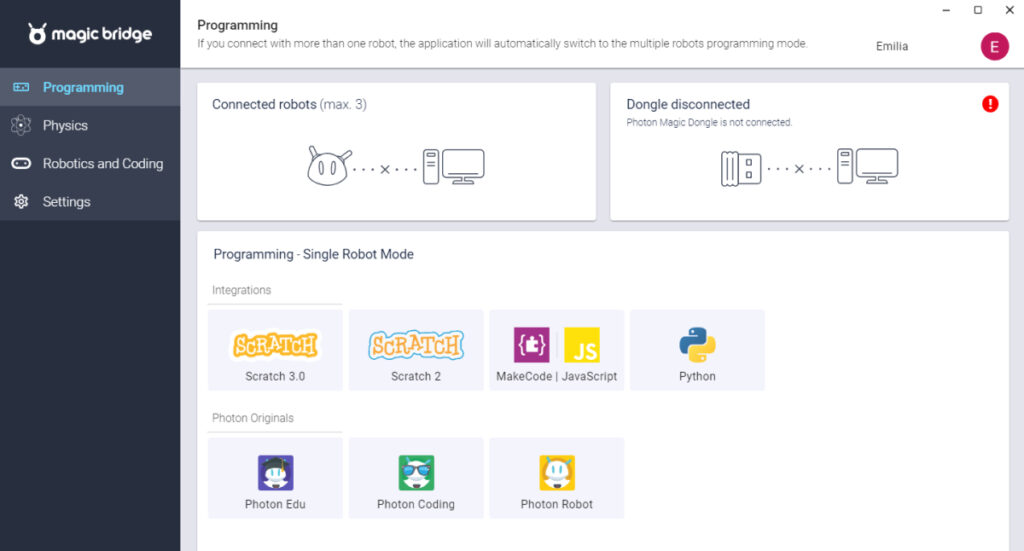The image size is (1024, 551).
Task: Click the Magic Bridge logo
Action: [90, 34]
